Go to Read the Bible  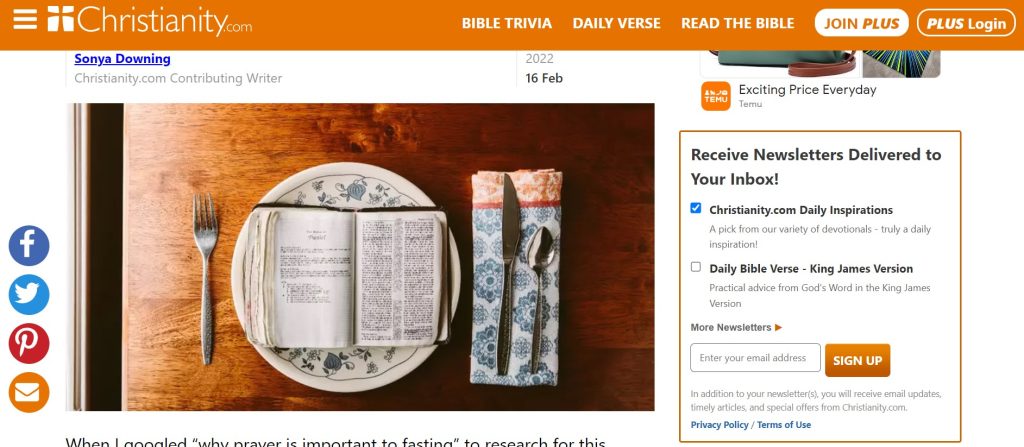coord(738,24)
